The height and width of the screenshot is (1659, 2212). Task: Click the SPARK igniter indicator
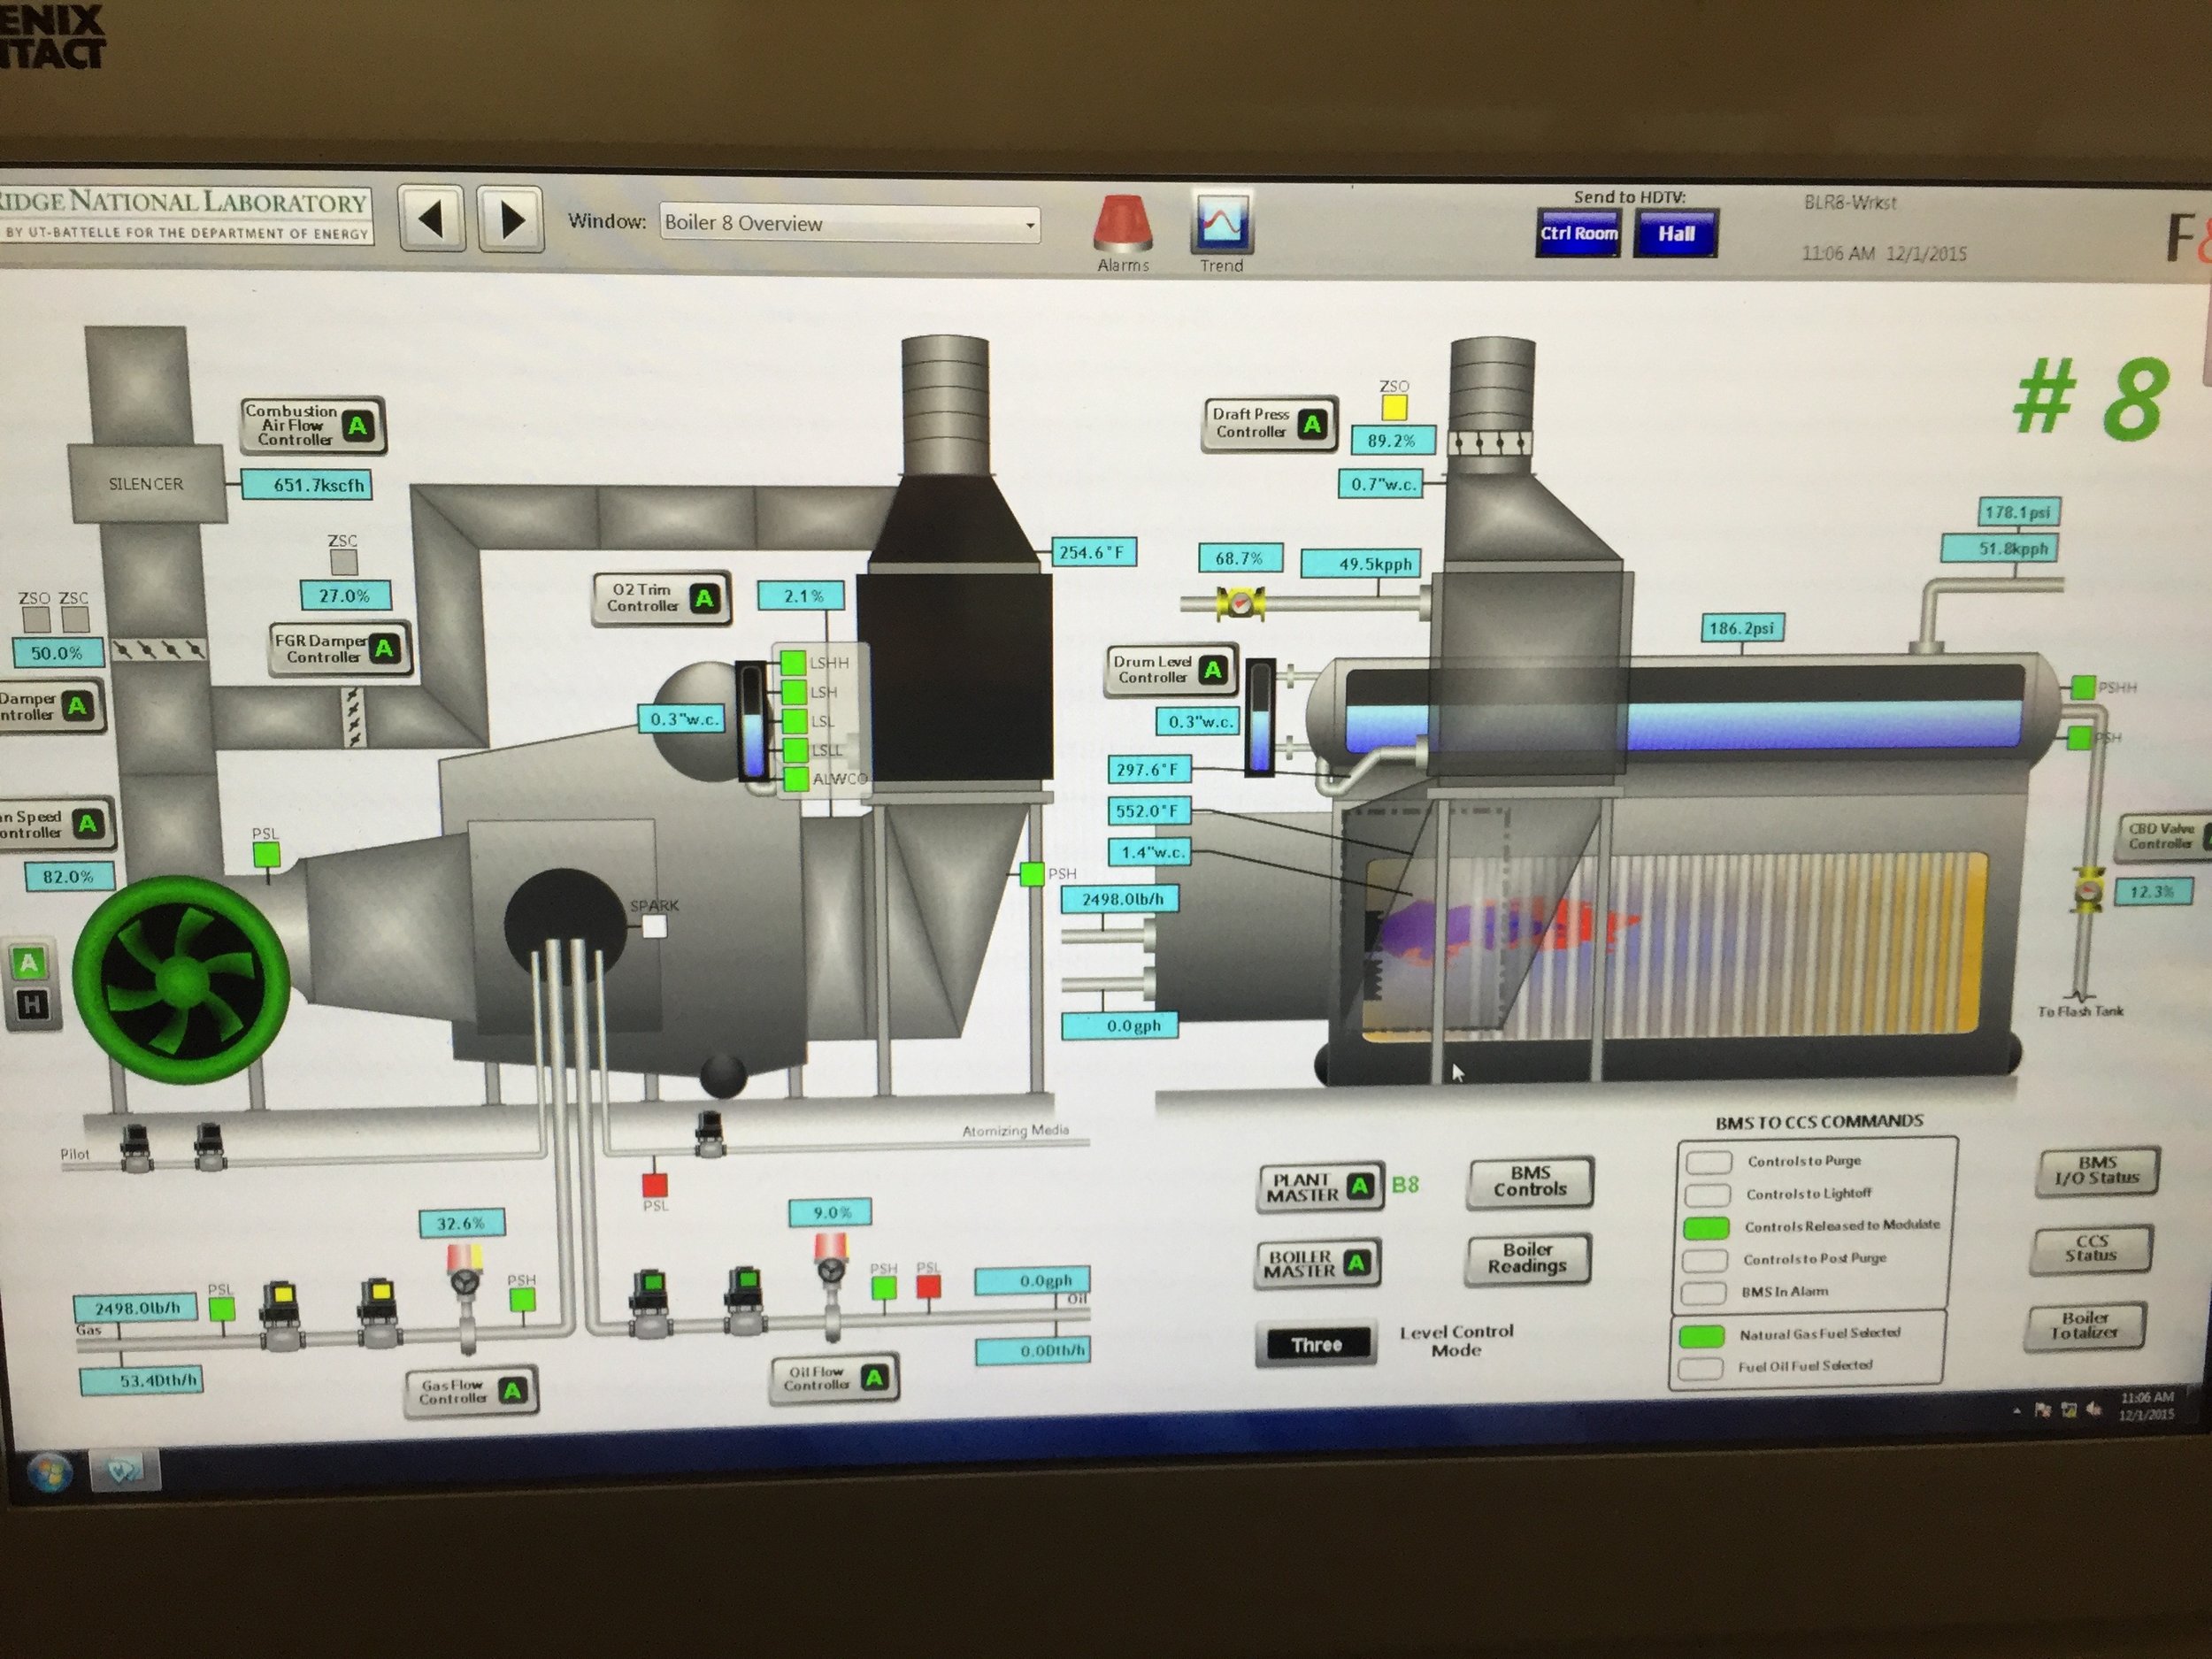tap(654, 926)
